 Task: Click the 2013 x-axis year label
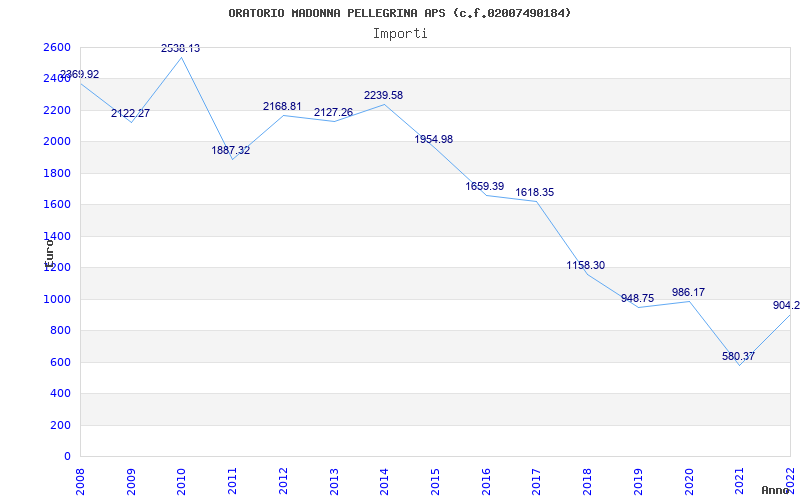pos(334,482)
